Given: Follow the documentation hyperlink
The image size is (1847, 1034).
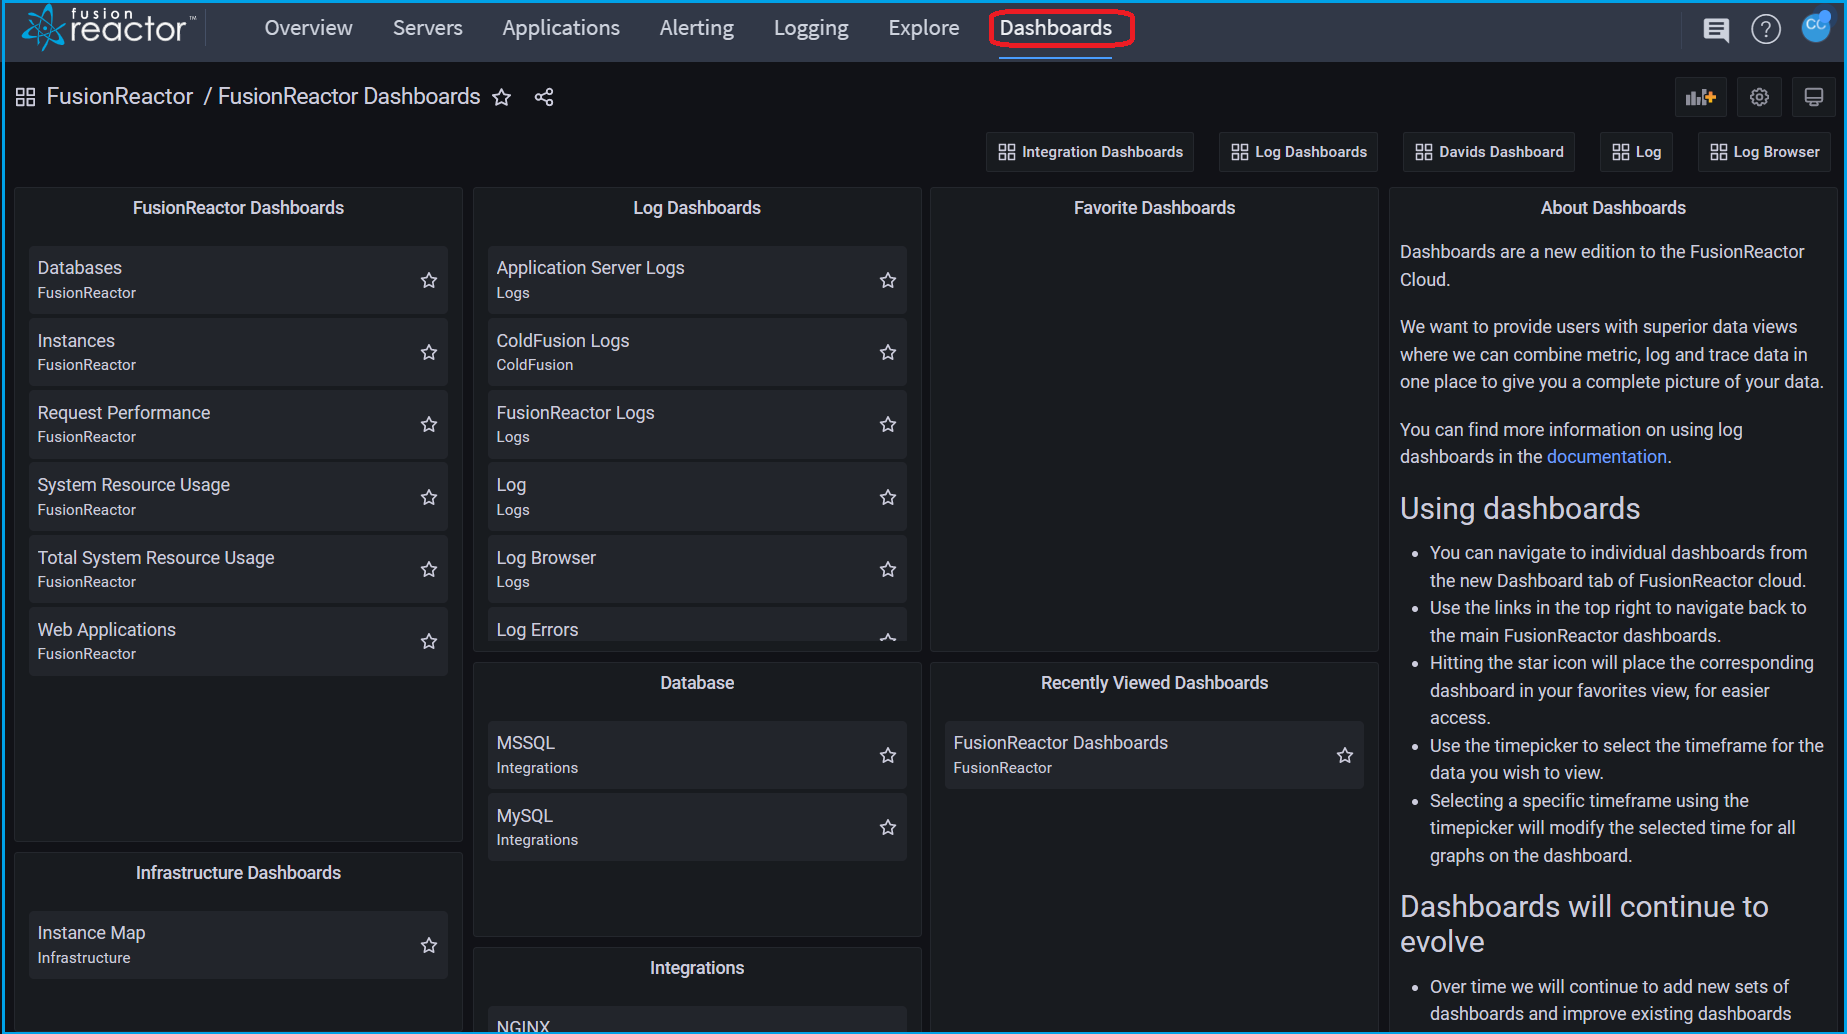Looking at the screenshot, I should (1606, 457).
